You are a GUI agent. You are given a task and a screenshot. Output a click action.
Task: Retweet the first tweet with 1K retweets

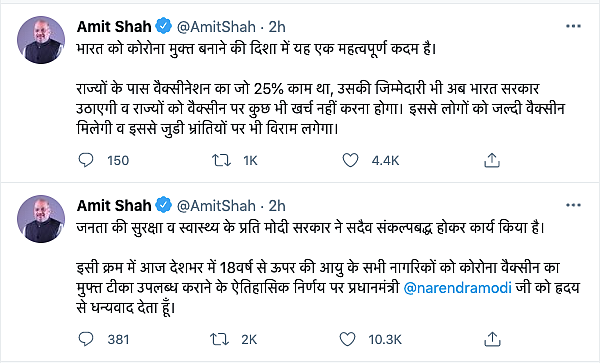click(222, 160)
